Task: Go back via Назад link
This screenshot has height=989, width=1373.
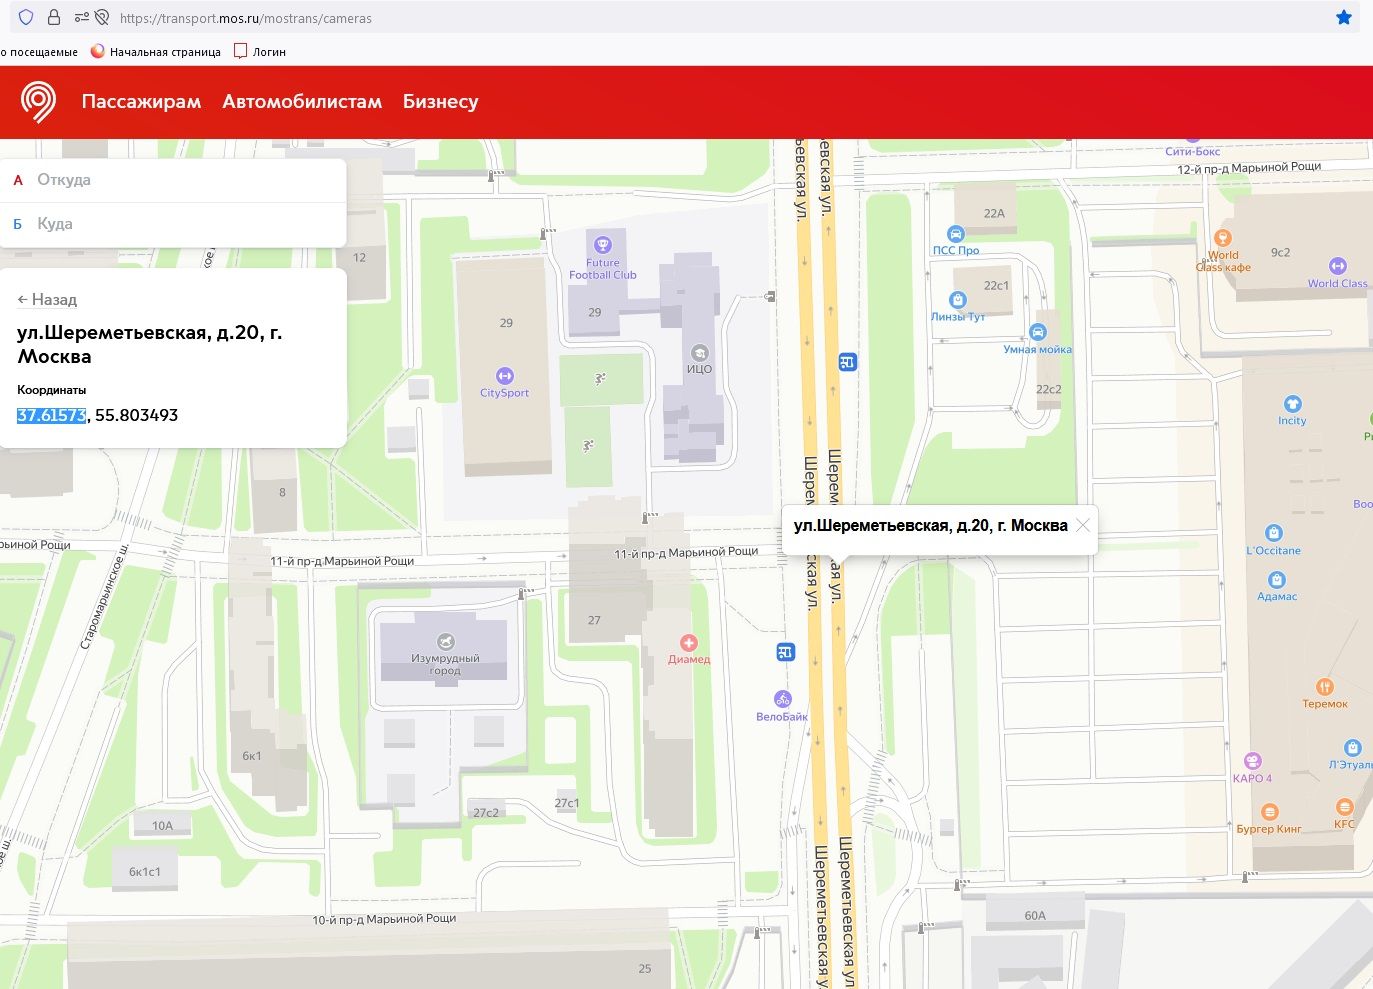Action: (47, 300)
